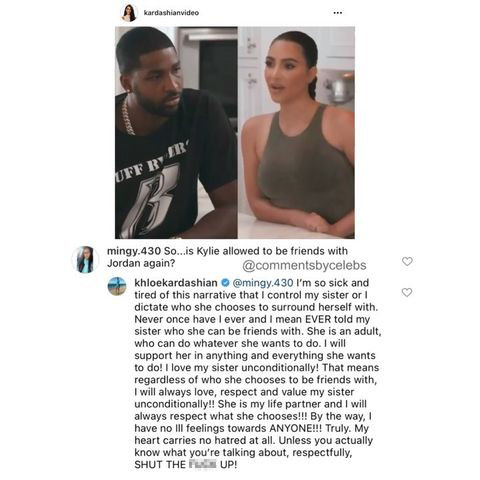Open the kardashianvideo profile picture
This screenshot has width=480, height=480.
point(129,13)
